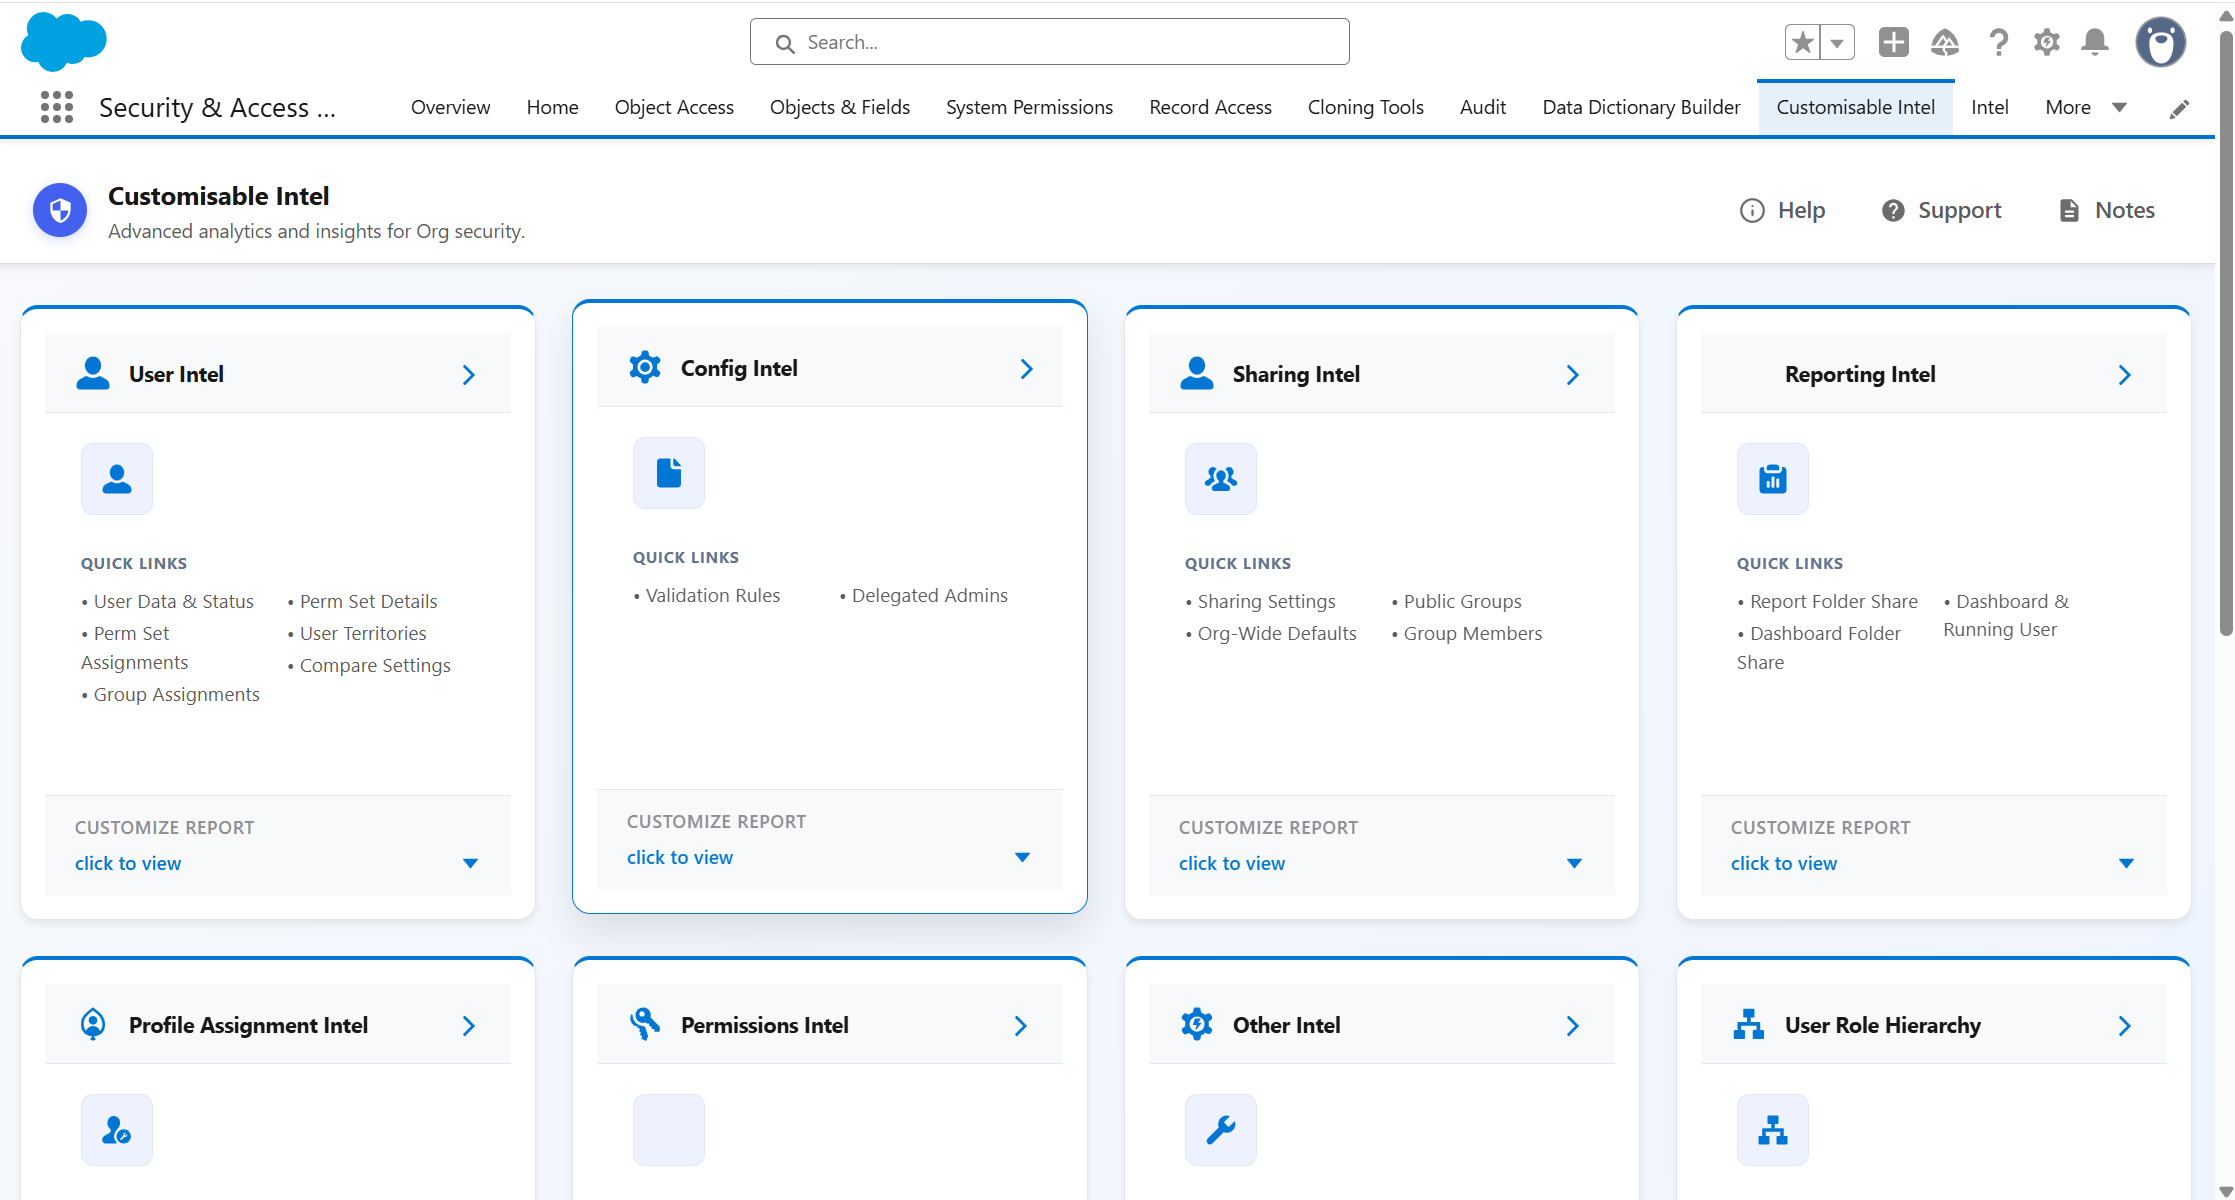The height and width of the screenshot is (1200, 2235).
Task: Click the question mark help icon
Action: point(1998,42)
